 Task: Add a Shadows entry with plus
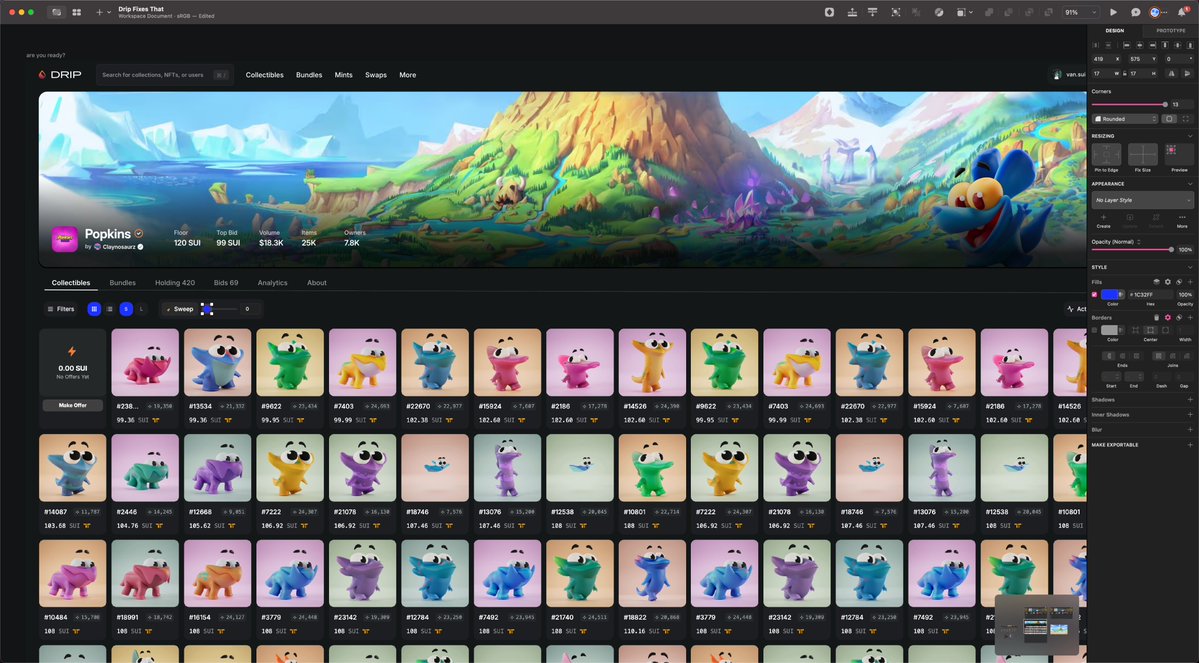pos(1190,400)
